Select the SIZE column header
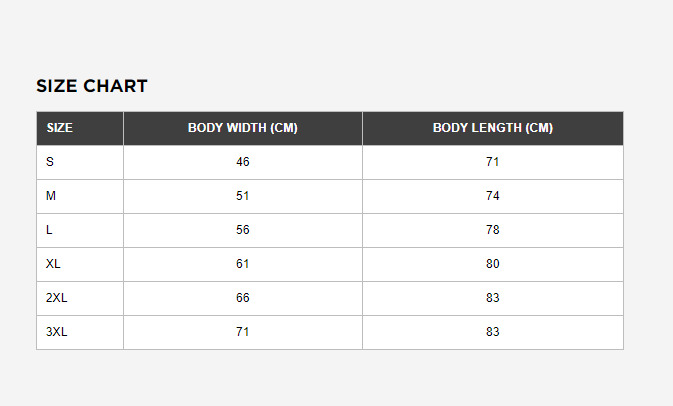The height and width of the screenshot is (406, 673). pos(60,128)
